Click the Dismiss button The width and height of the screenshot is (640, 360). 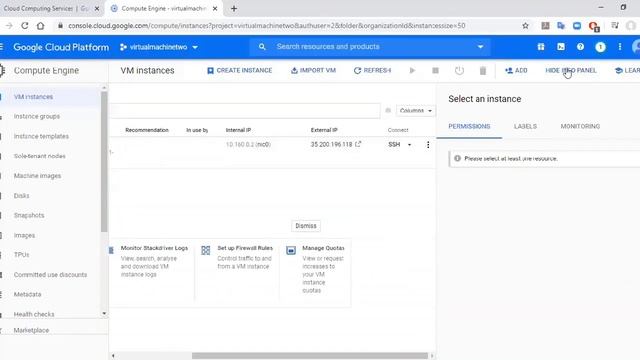(x=306, y=226)
